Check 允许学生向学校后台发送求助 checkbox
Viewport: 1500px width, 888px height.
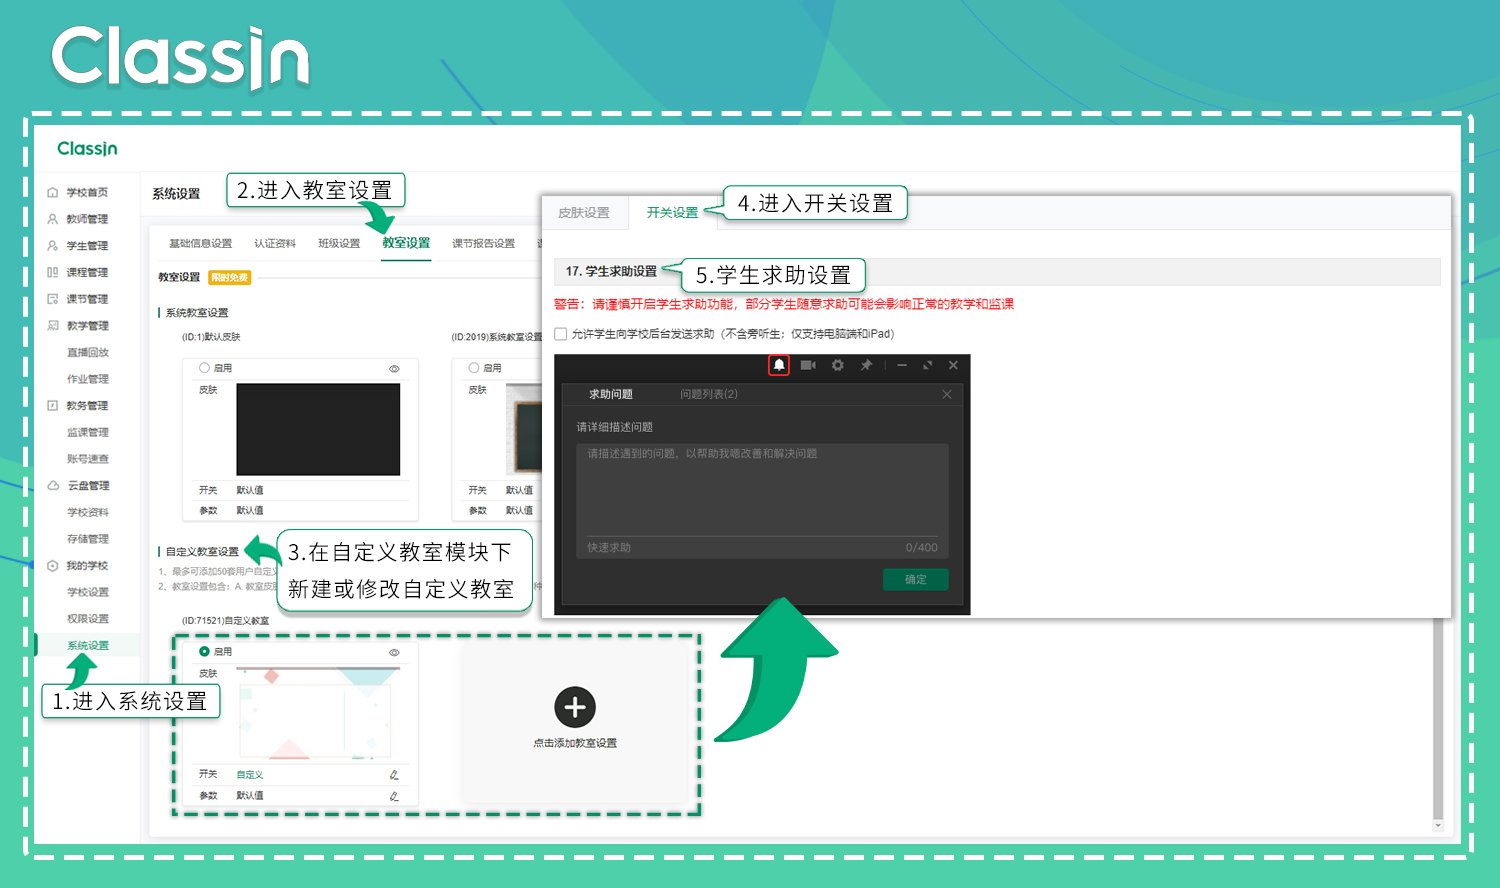click(561, 334)
